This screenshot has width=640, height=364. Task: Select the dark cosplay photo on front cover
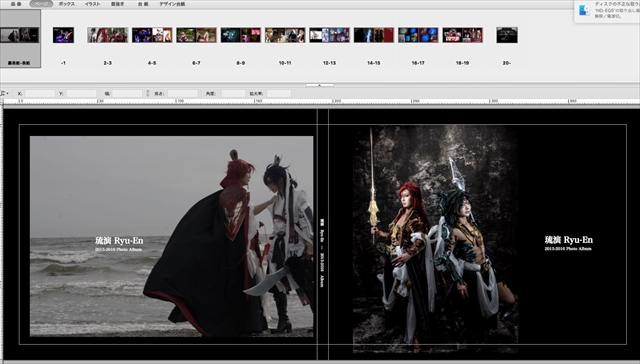tap(435, 239)
